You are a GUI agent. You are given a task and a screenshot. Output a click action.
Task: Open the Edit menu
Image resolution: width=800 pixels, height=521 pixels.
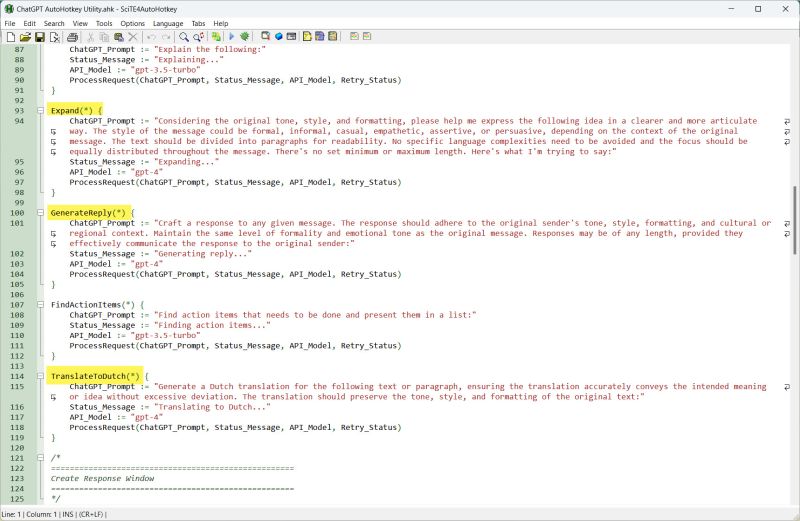pyautogui.click(x=30, y=23)
